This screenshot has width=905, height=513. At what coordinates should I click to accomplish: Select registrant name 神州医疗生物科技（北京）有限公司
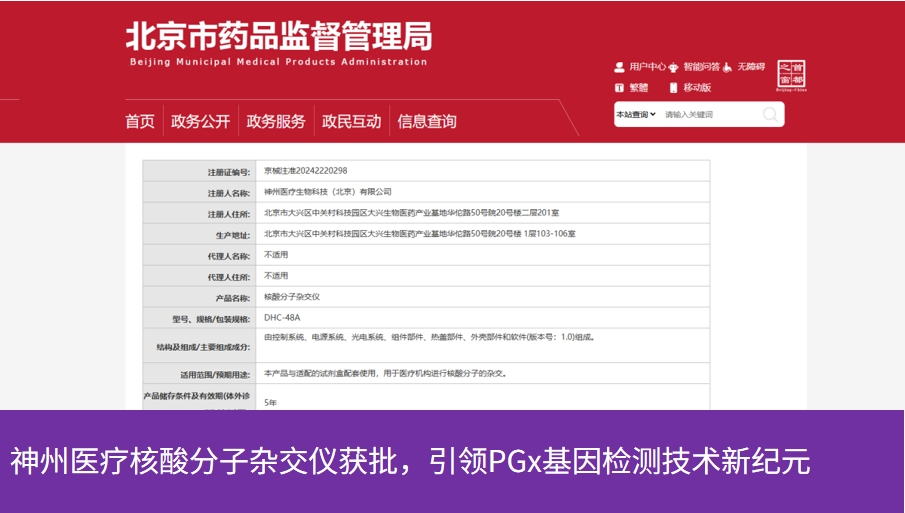328,192
